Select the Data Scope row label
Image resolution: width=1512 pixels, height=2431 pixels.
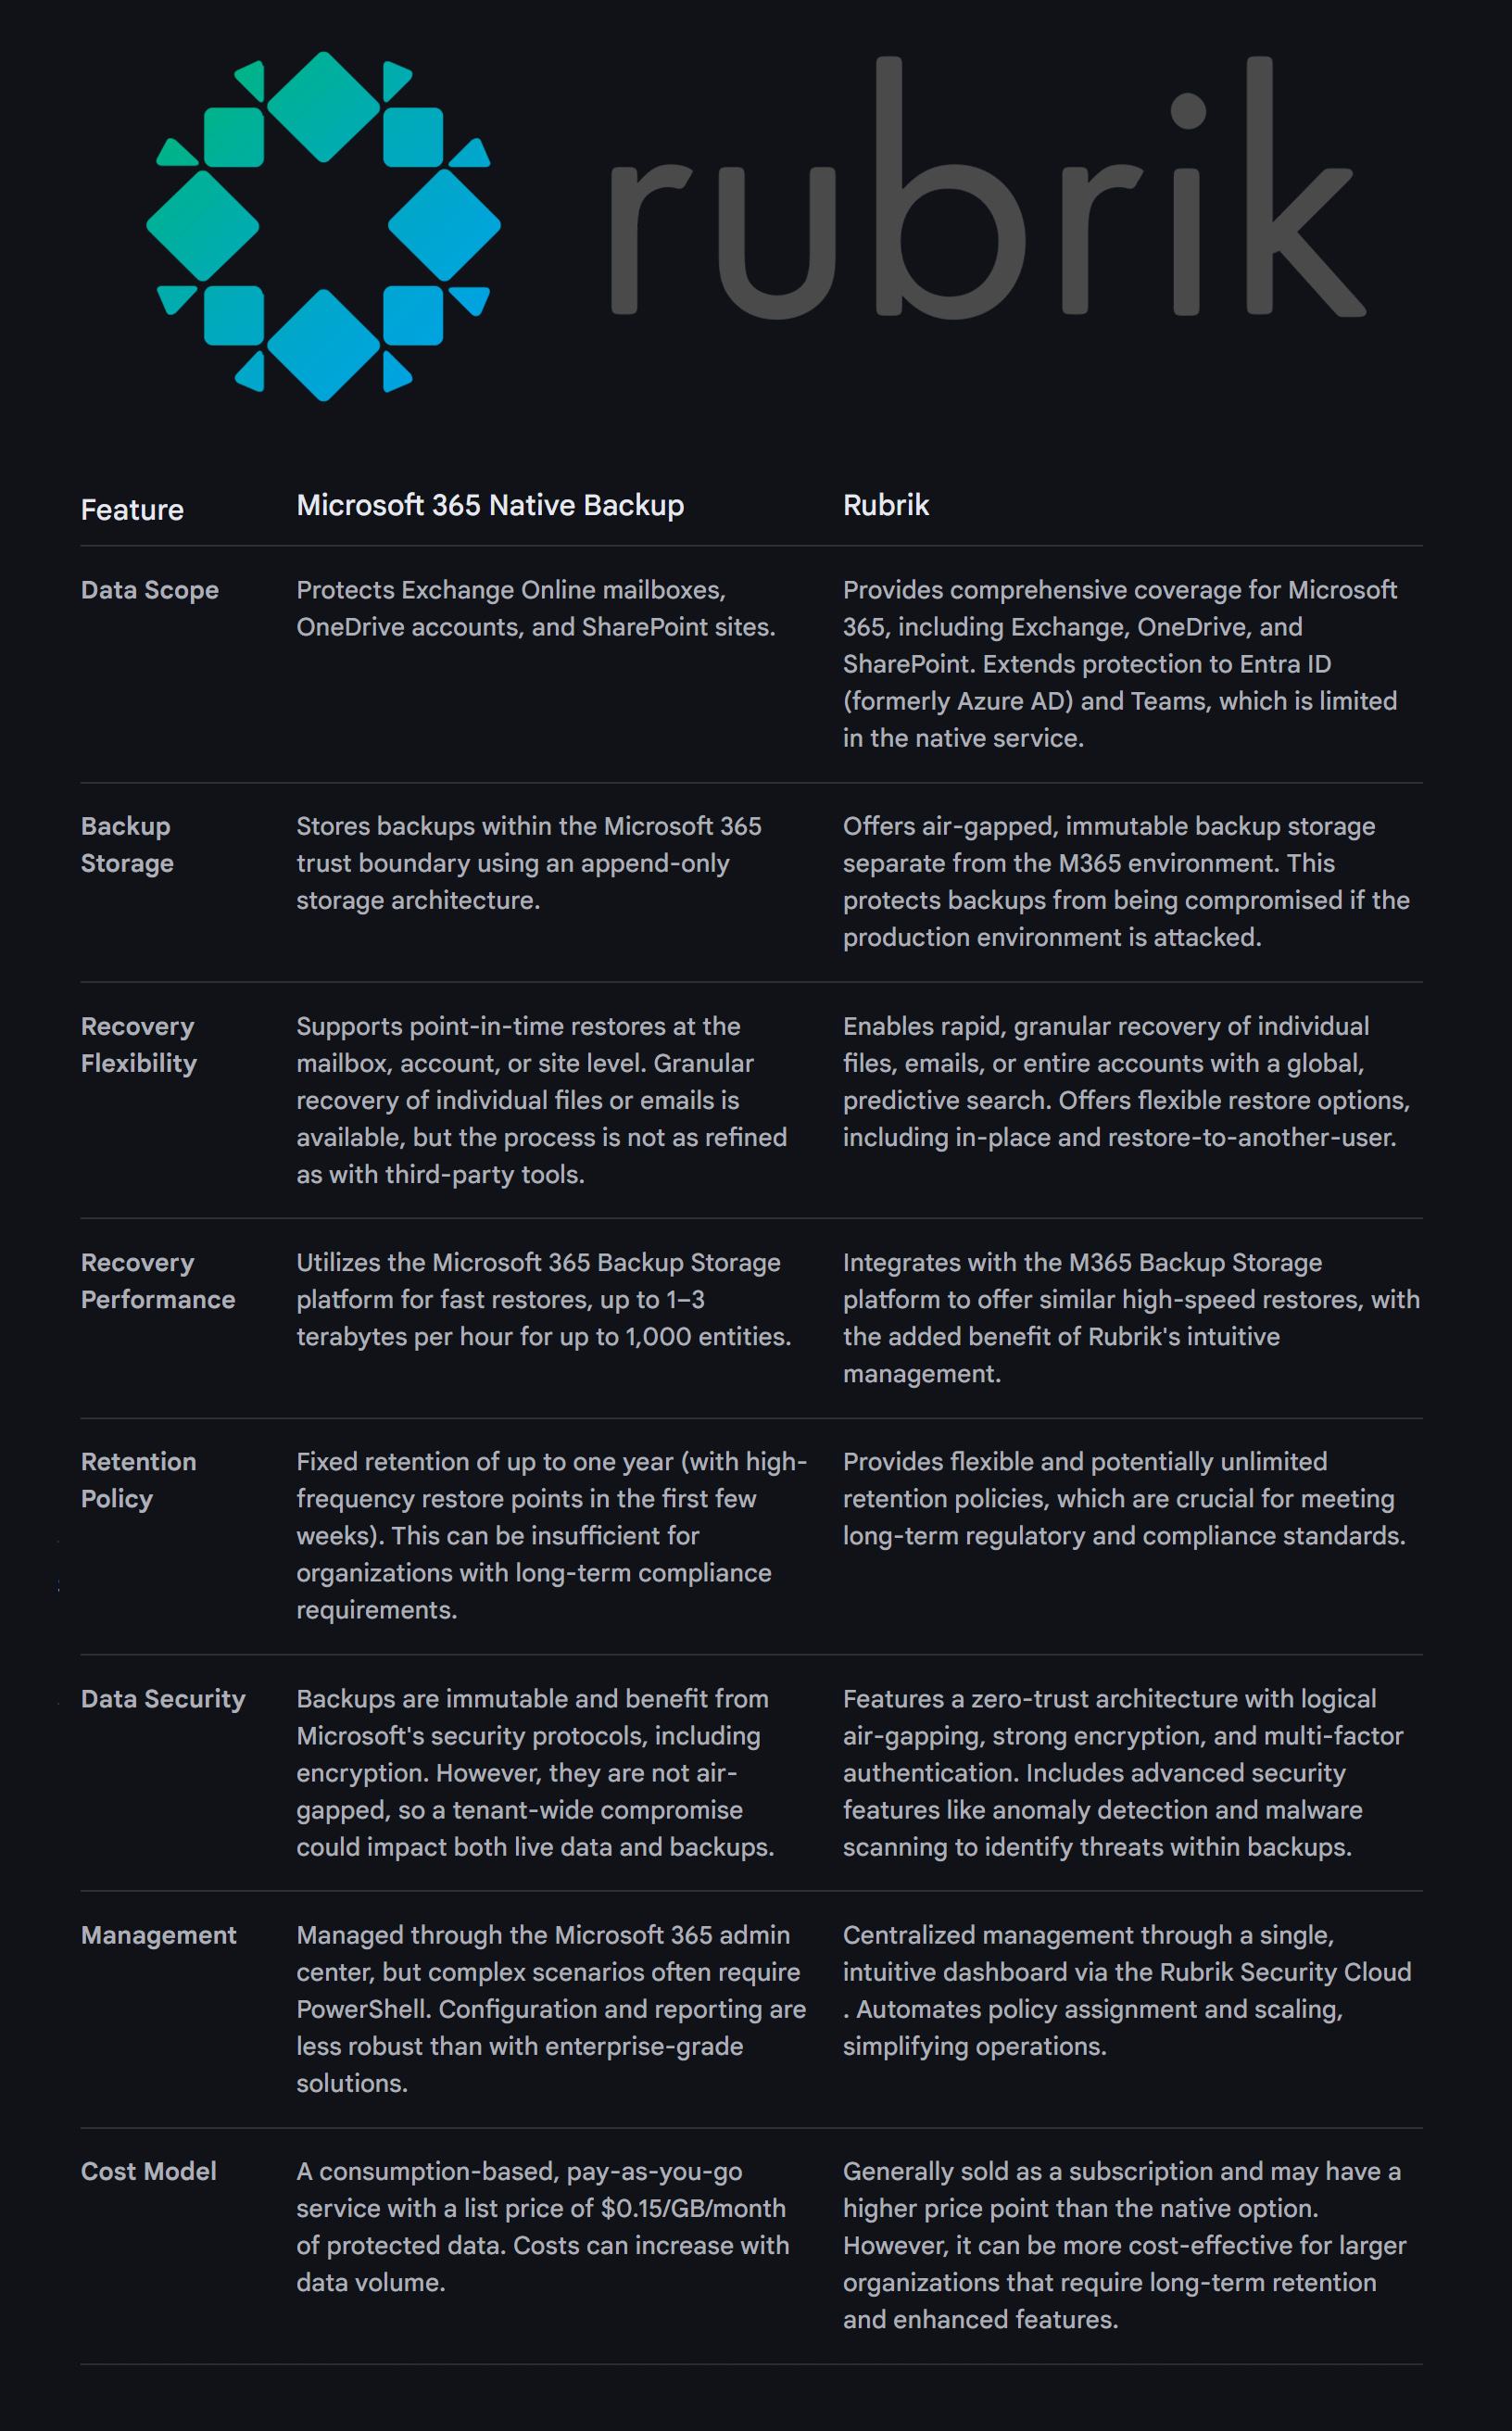(150, 590)
